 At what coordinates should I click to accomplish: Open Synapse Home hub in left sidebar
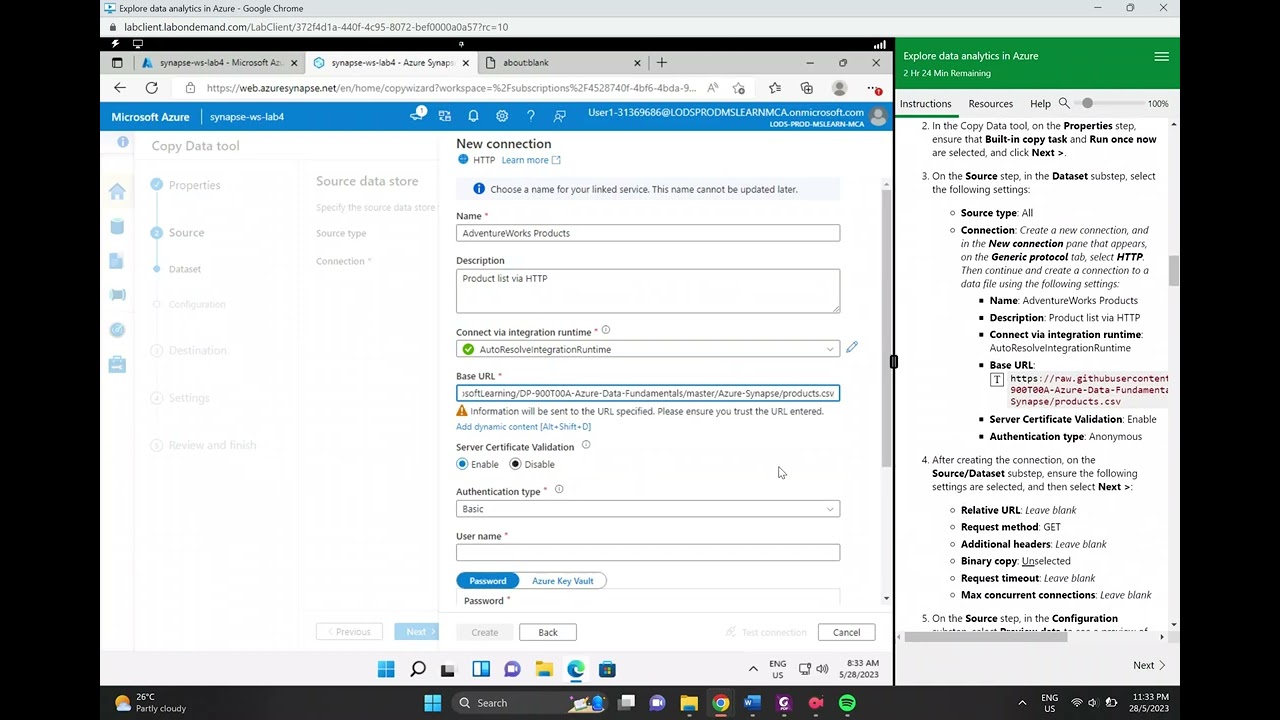pos(117,192)
